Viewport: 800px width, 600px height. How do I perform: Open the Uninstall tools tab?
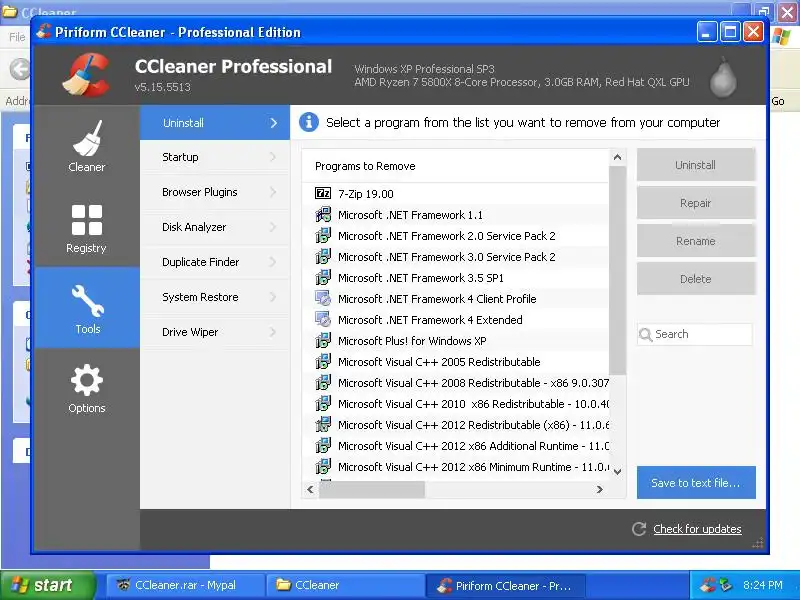215,122
